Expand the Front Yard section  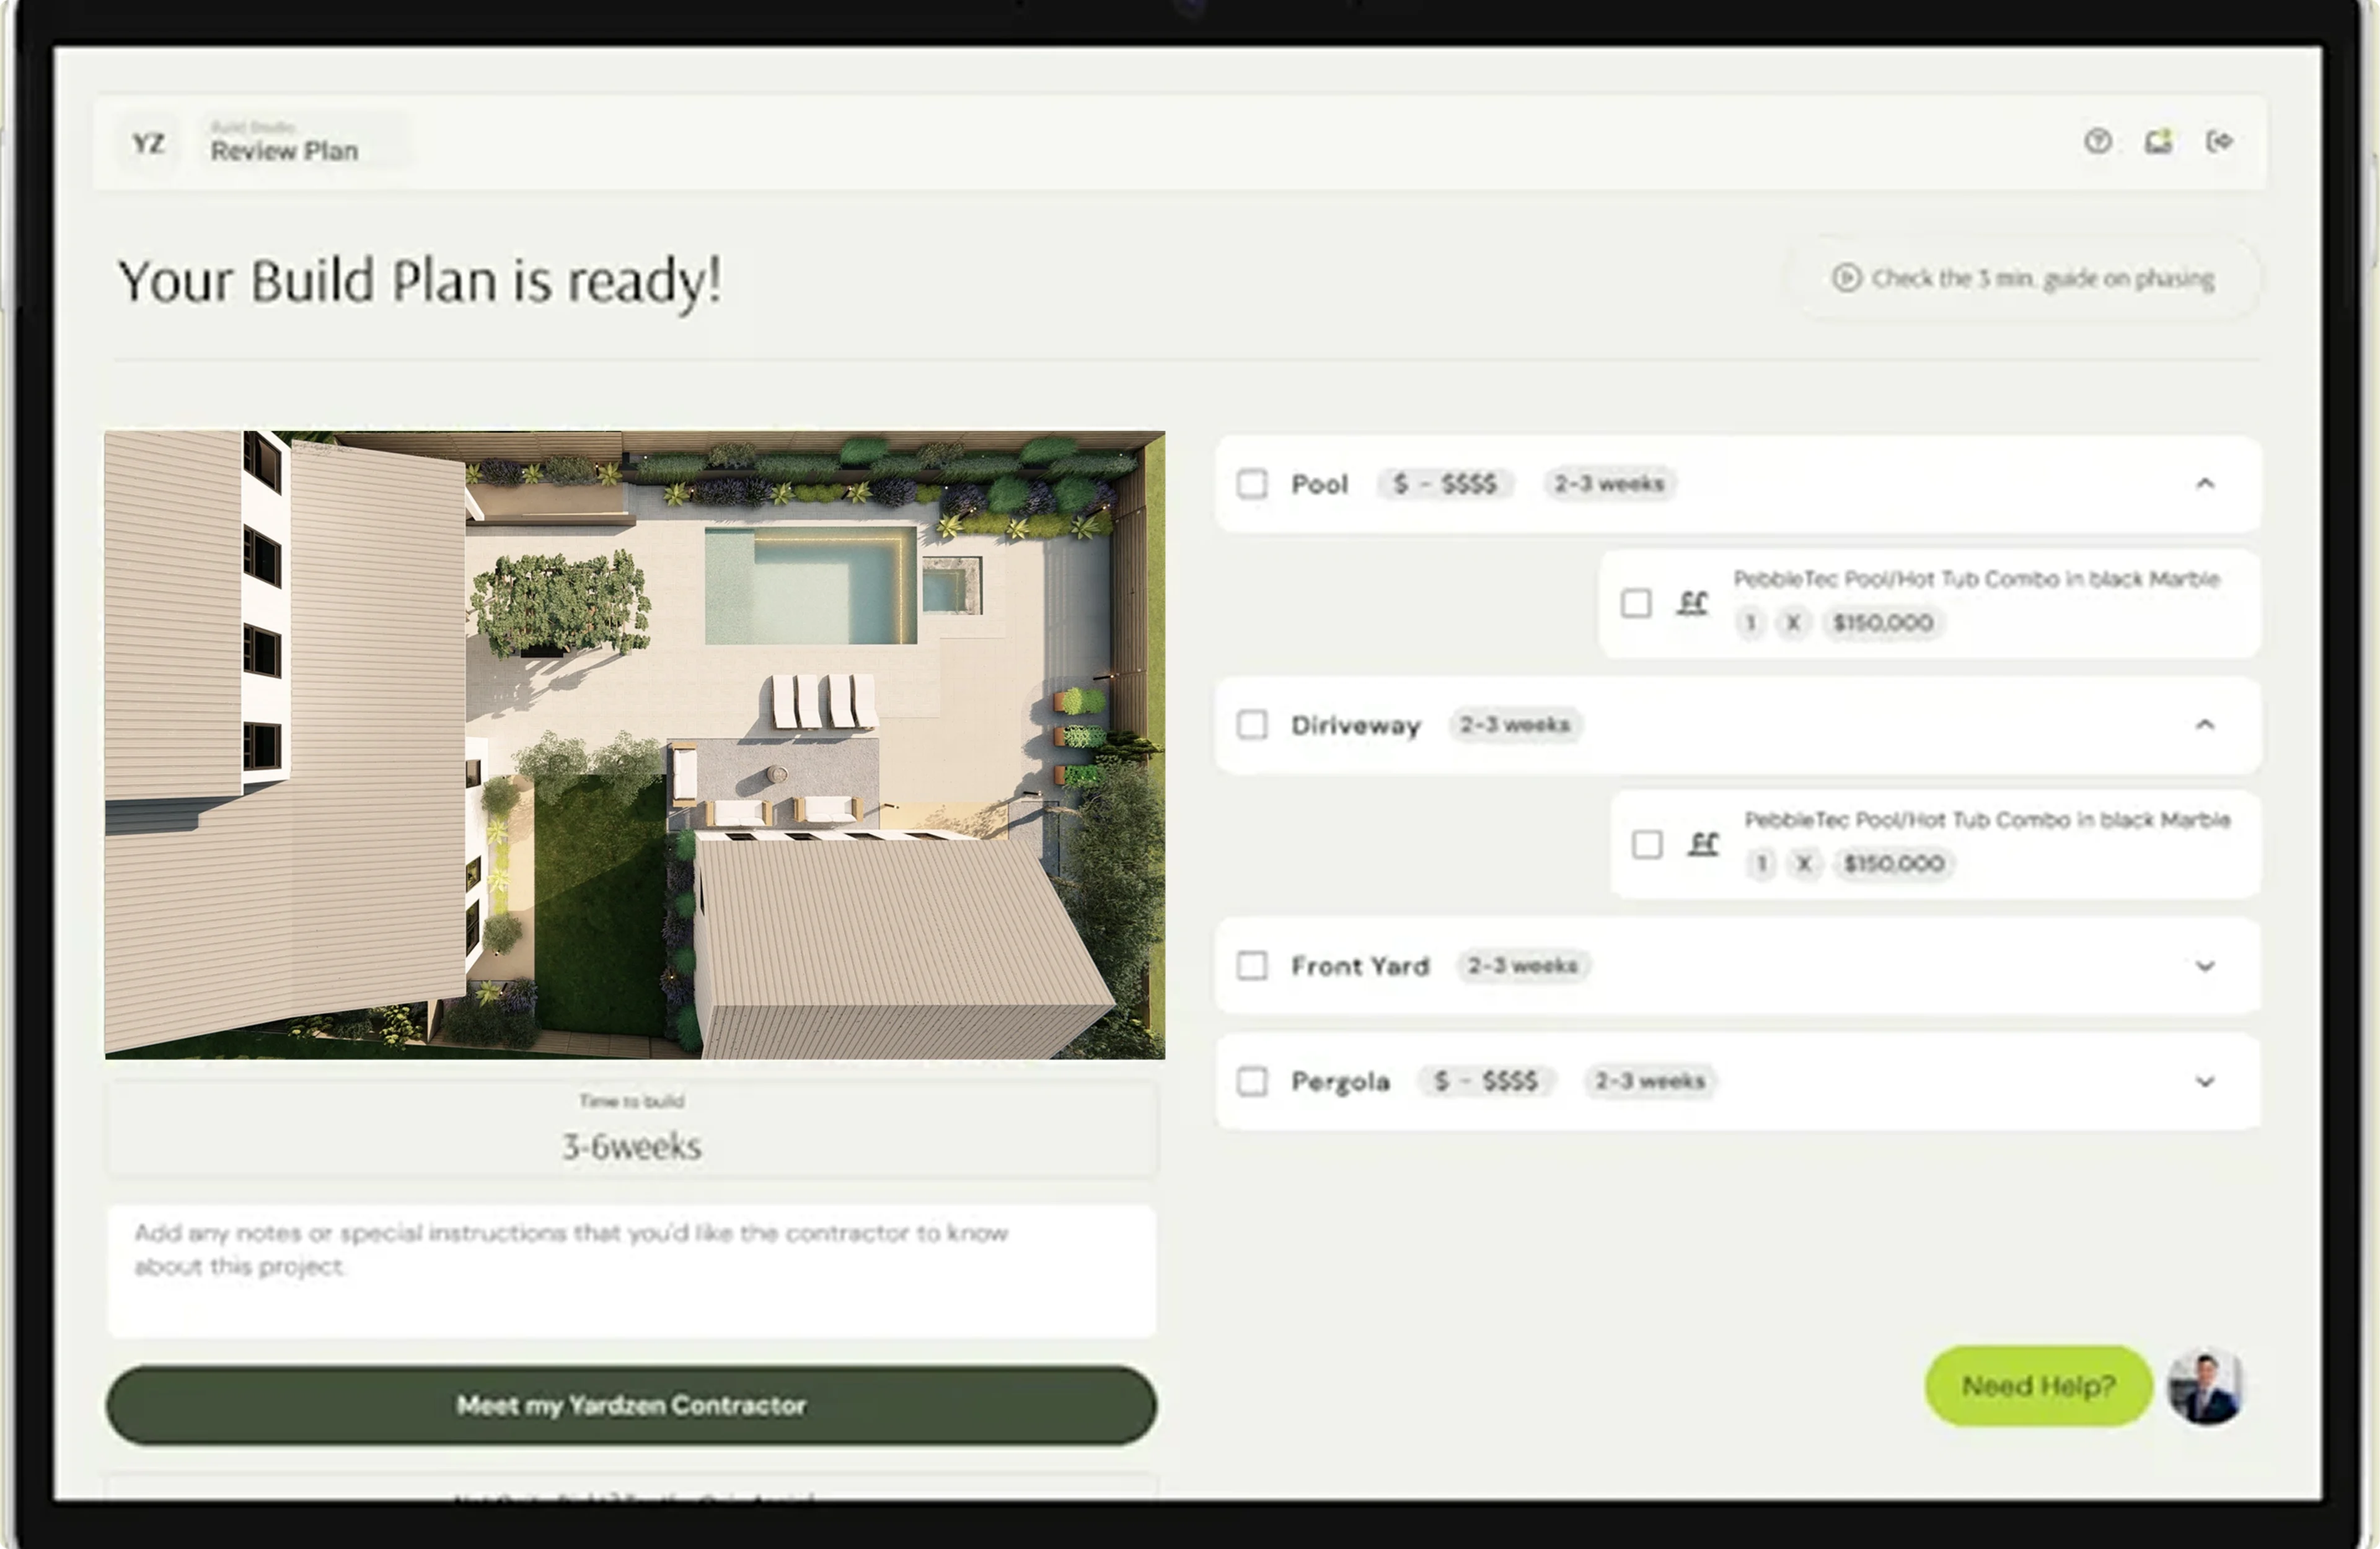pyautogui.click(x=2205, y=966)
